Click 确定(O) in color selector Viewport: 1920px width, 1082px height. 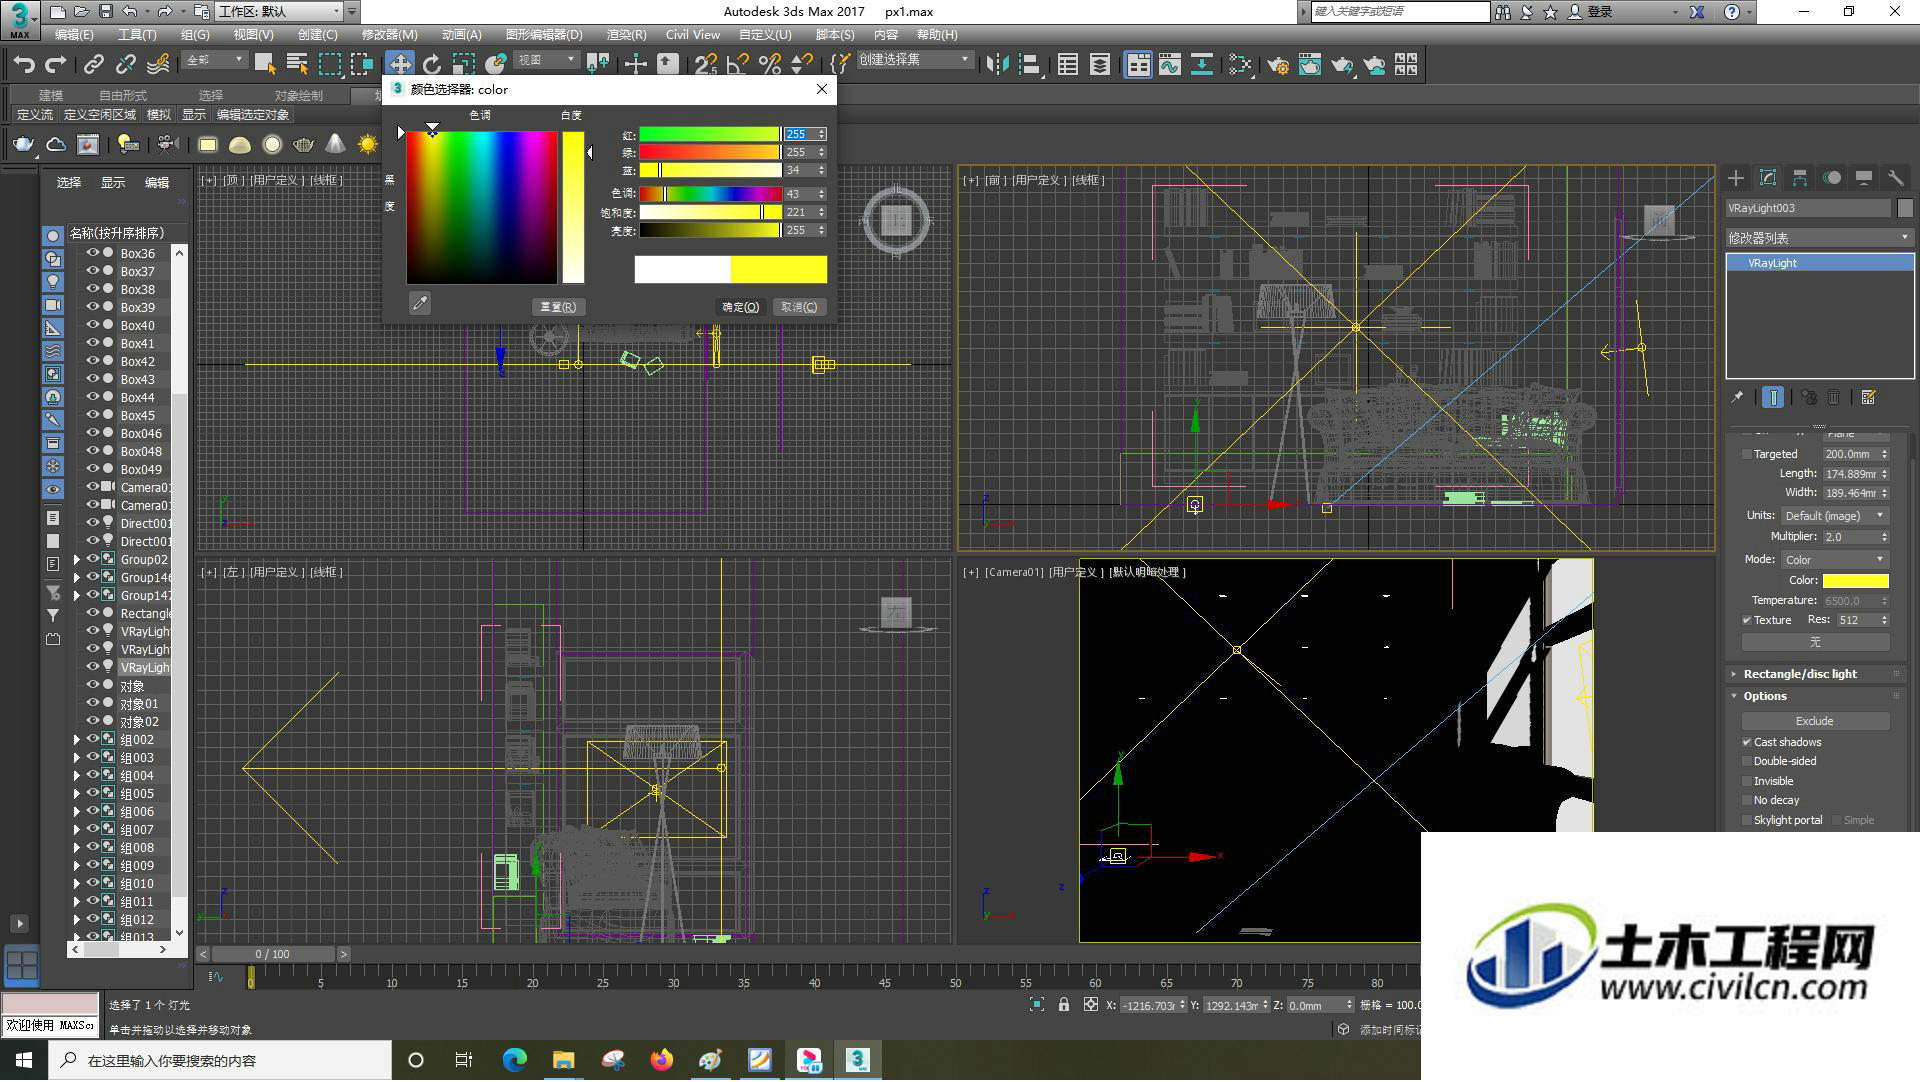pos(741,307)
